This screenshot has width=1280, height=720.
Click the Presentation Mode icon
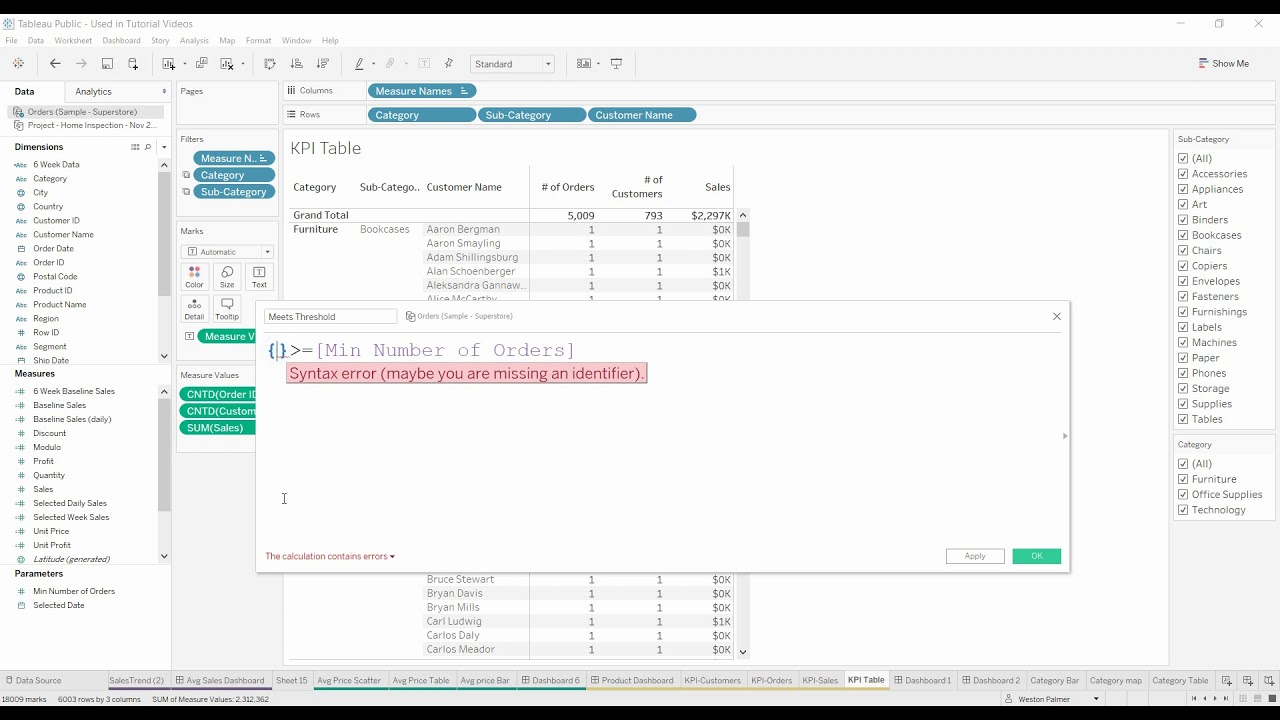[616, 63]
